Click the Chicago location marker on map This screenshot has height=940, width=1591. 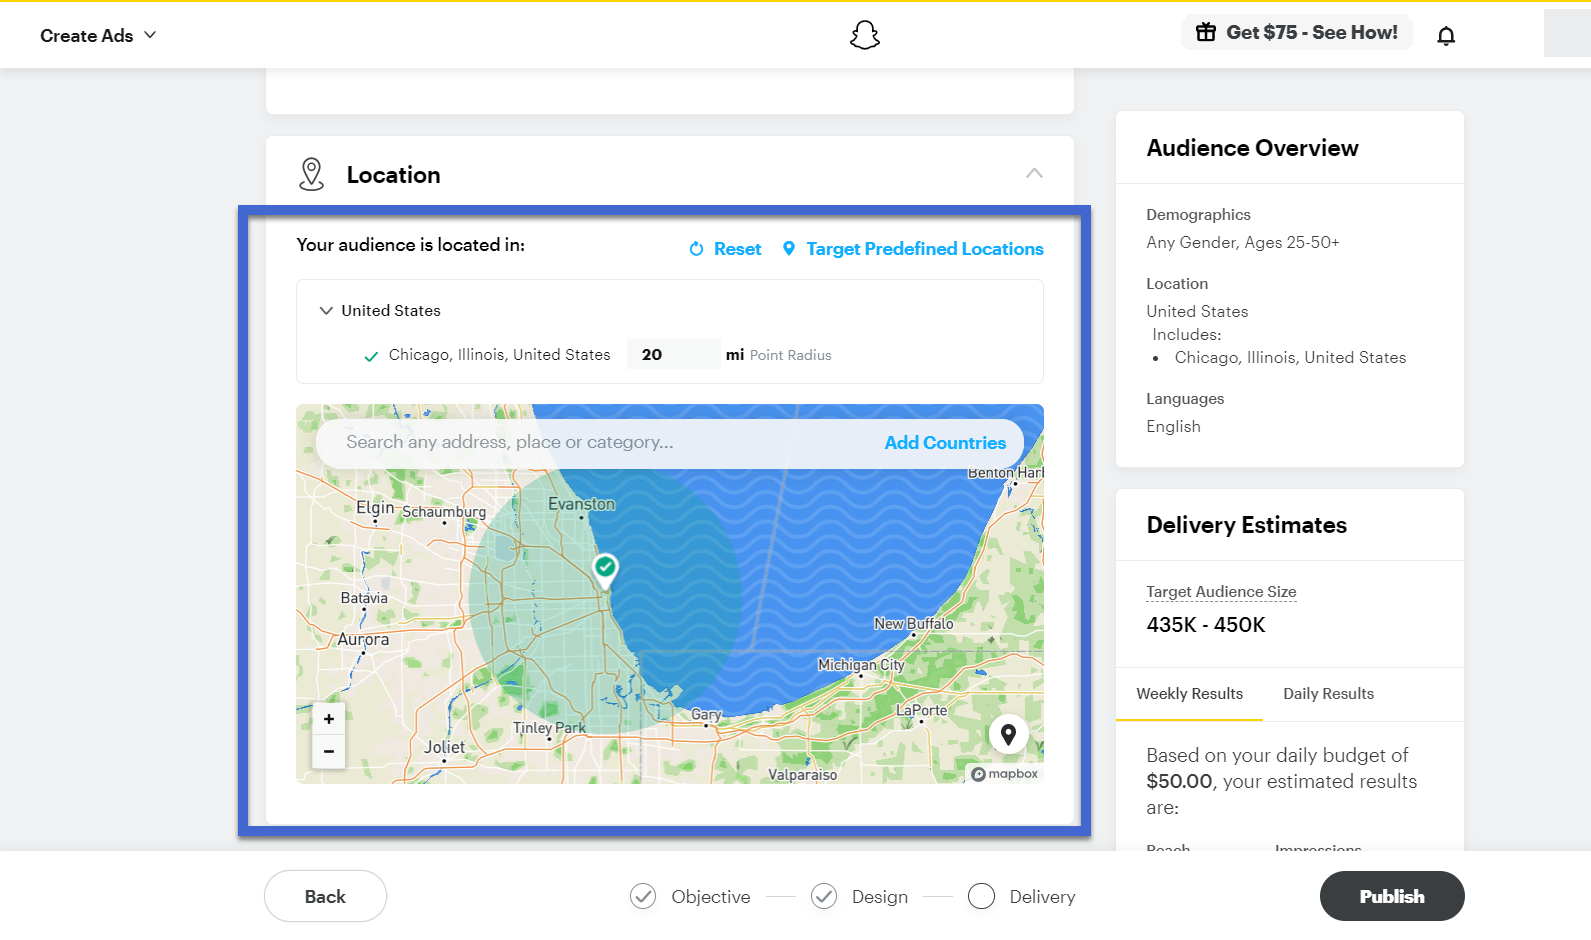click(605, 569)
